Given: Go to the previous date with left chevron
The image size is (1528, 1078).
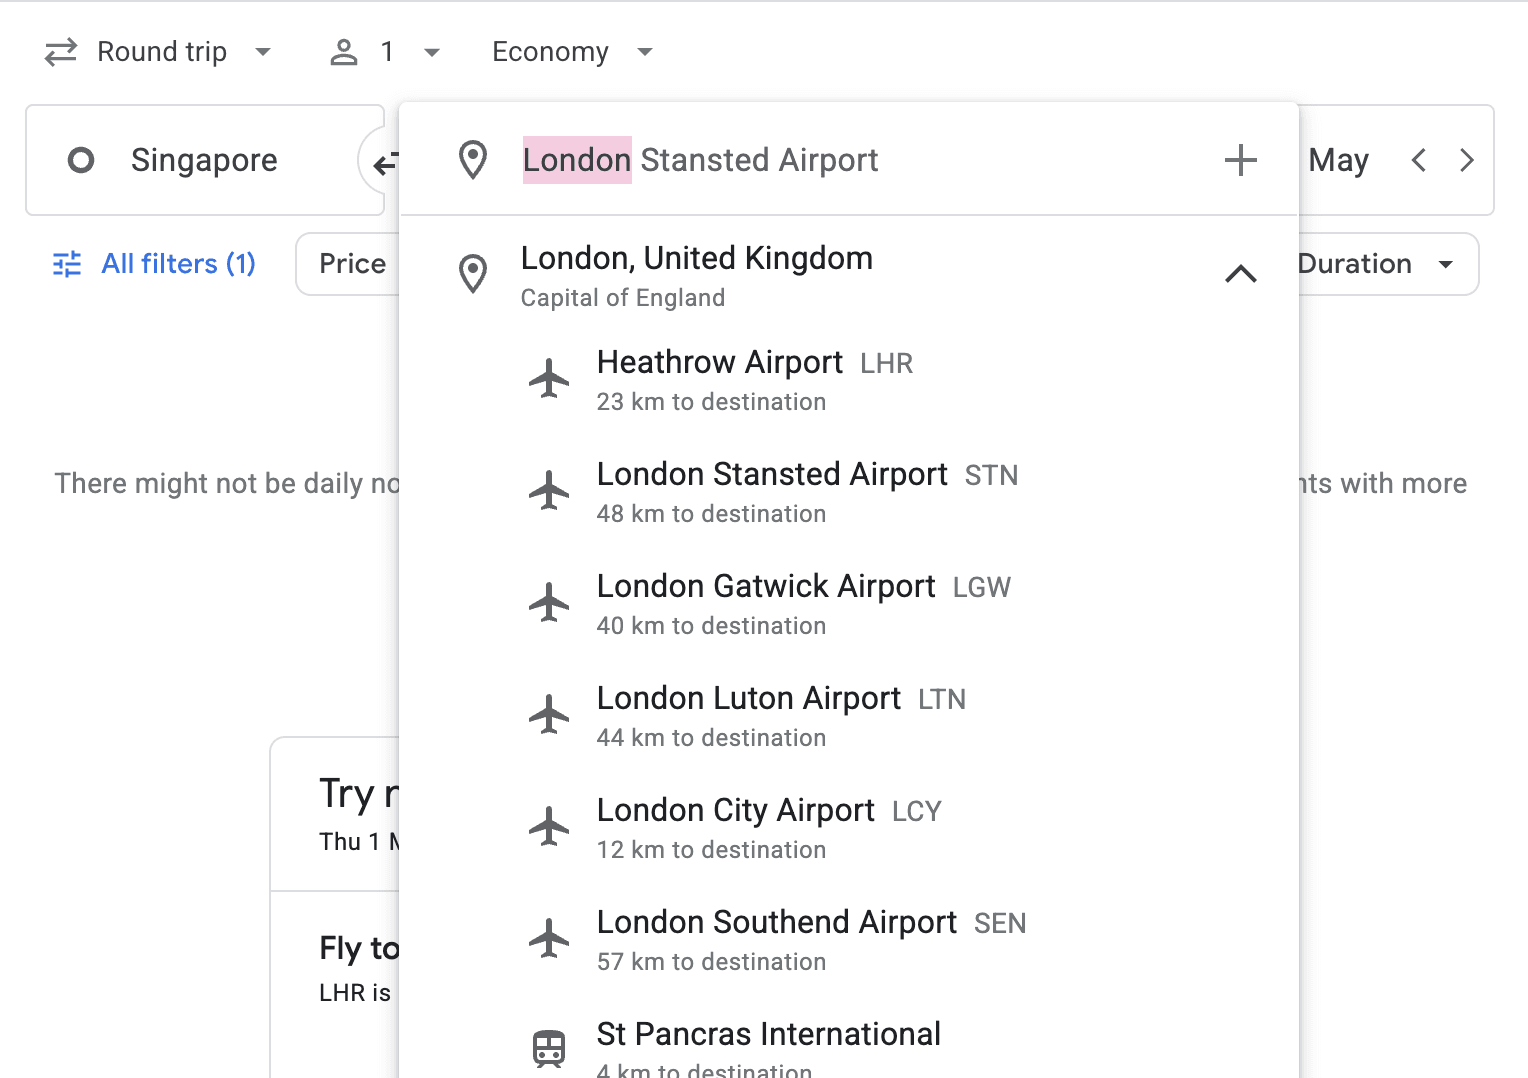Looking at the screenshot, I should (1418, 160).
